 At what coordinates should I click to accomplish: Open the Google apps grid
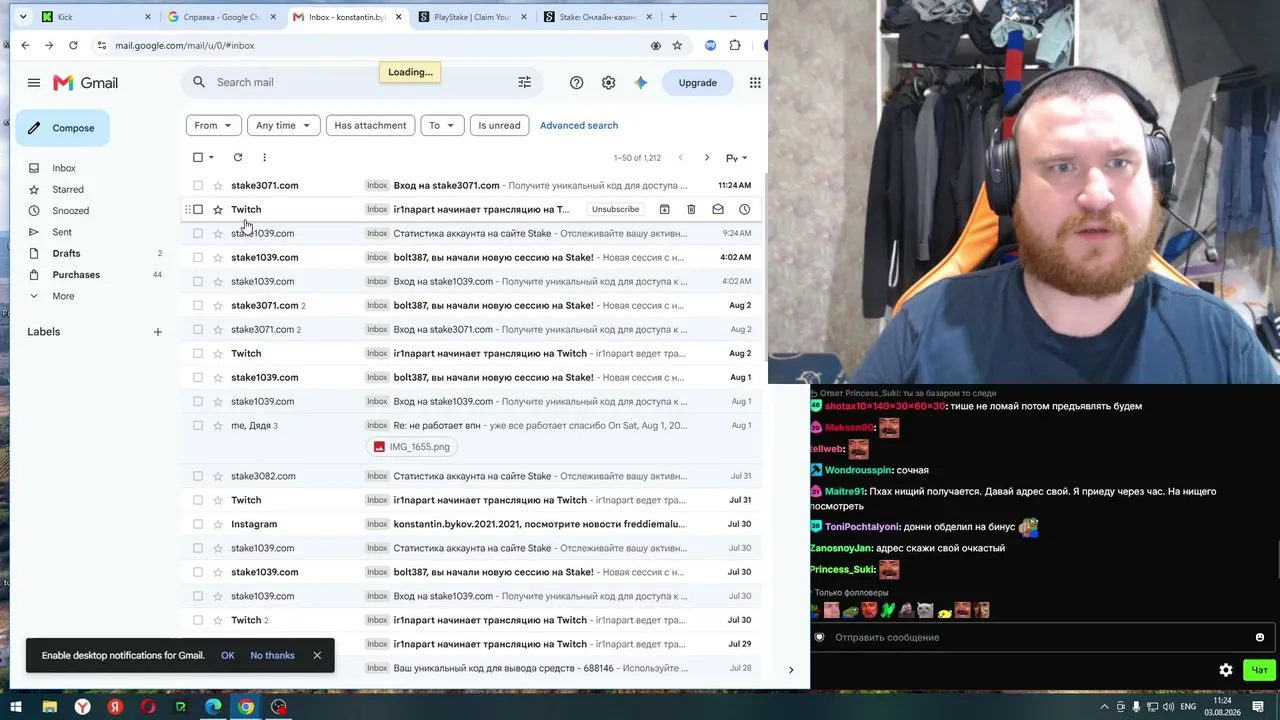point(755,83)
